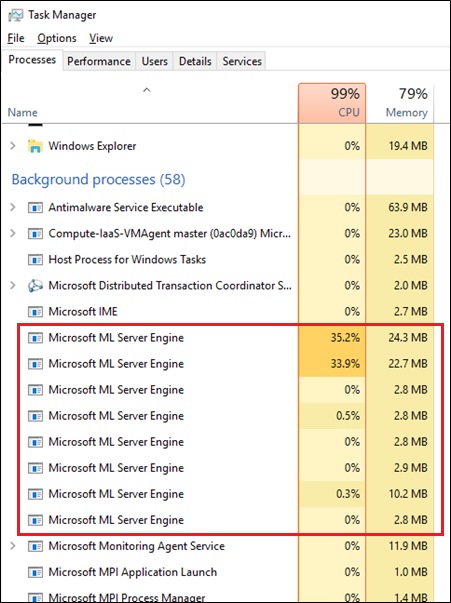Open the Options menu
Image resolution: width=451 pixels, height=603 pixels.
tap(57, 38)
